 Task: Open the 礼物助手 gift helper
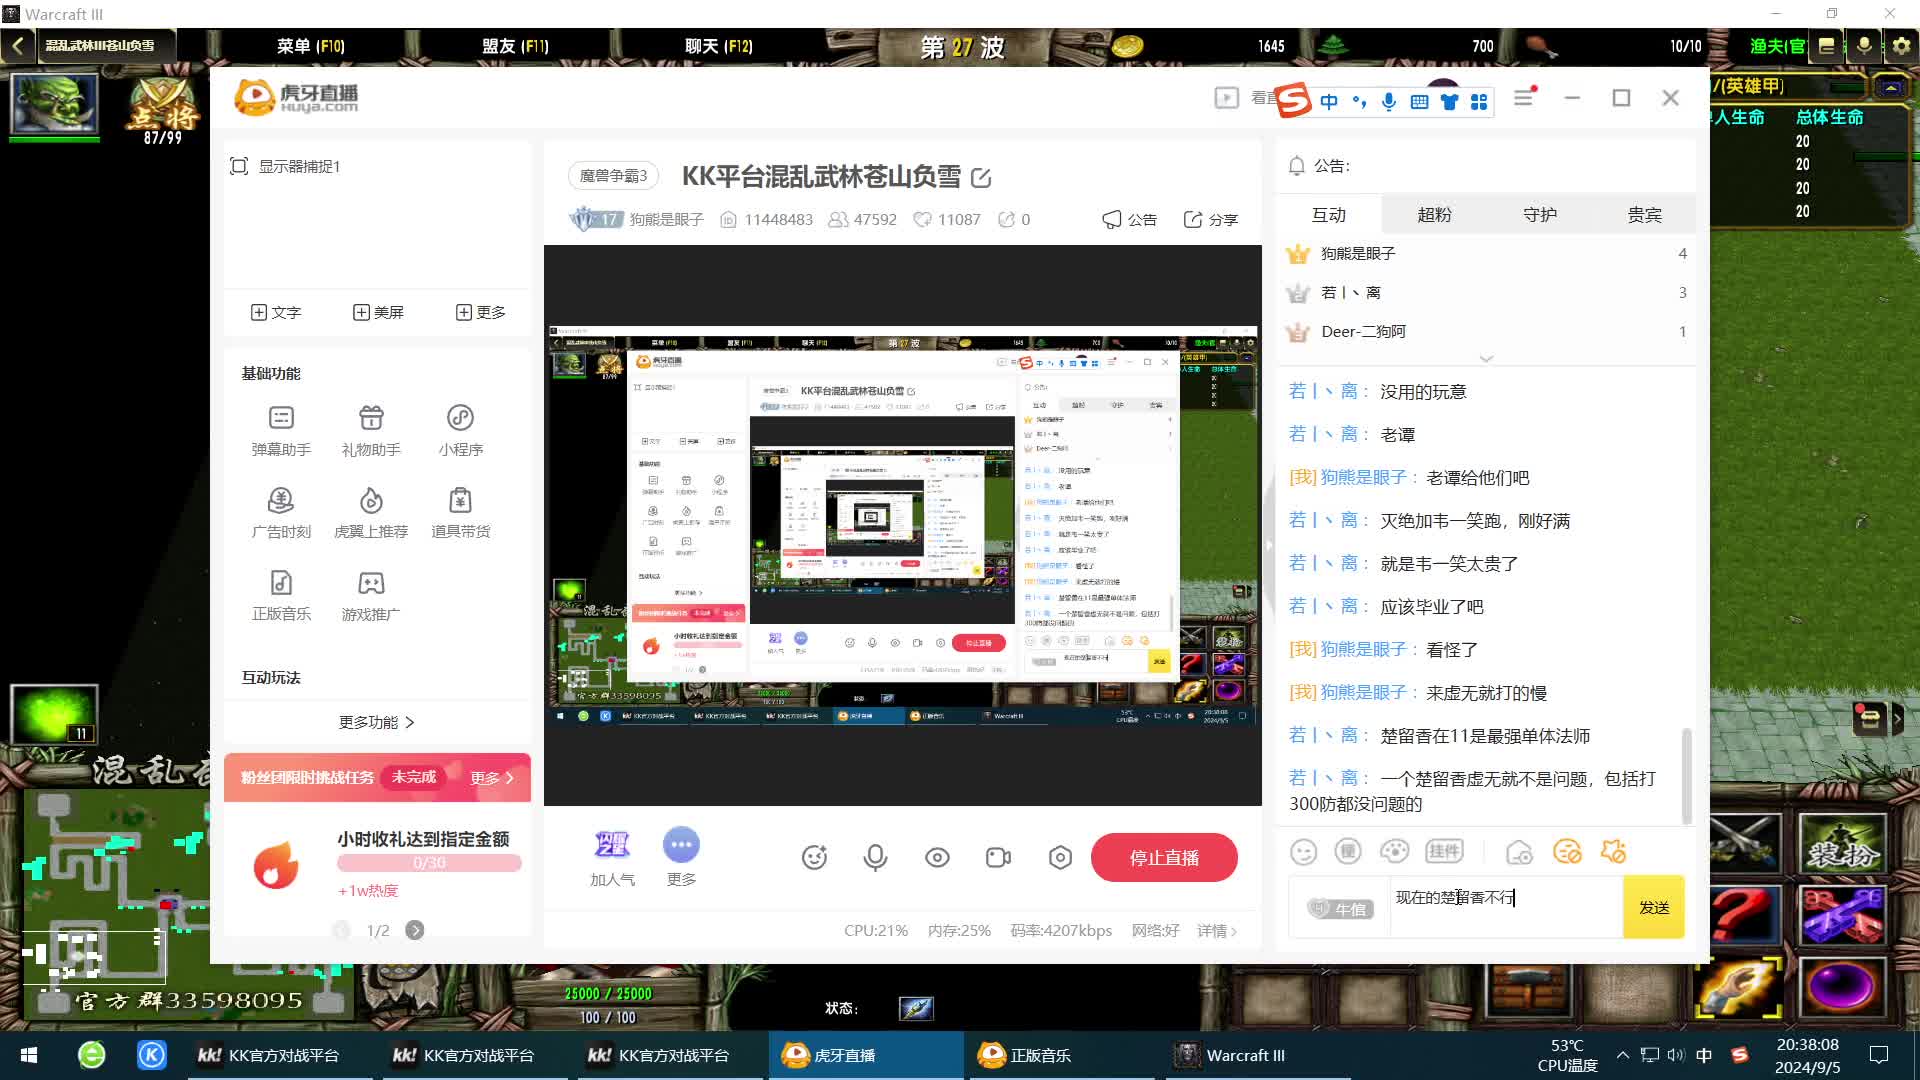(371, 430)
